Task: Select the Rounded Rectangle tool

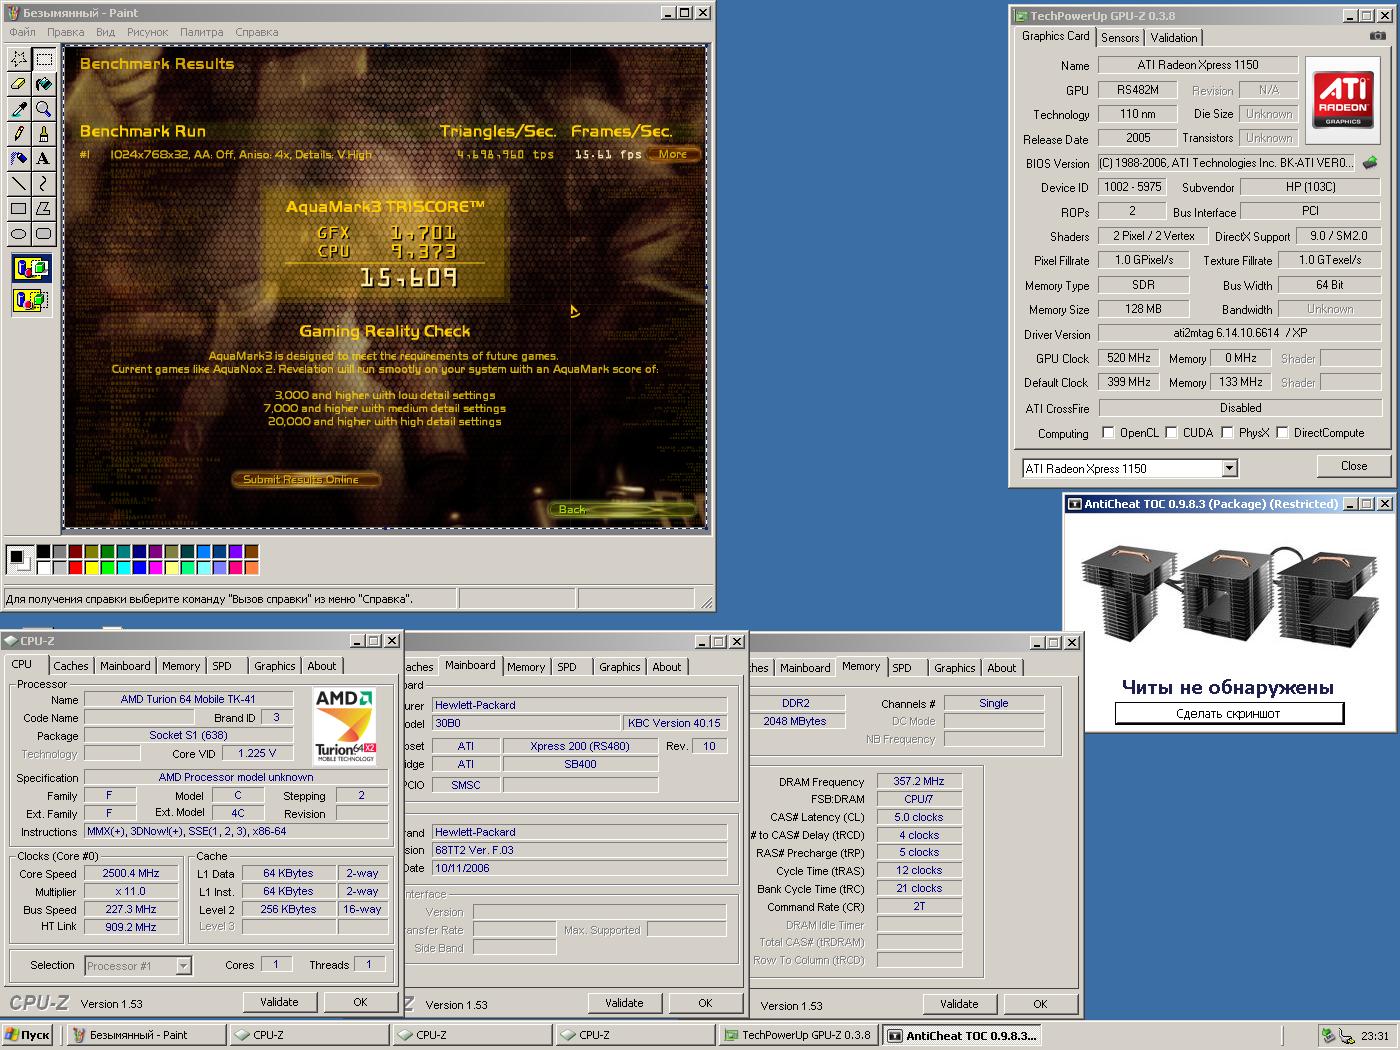Action: point(43,234)
